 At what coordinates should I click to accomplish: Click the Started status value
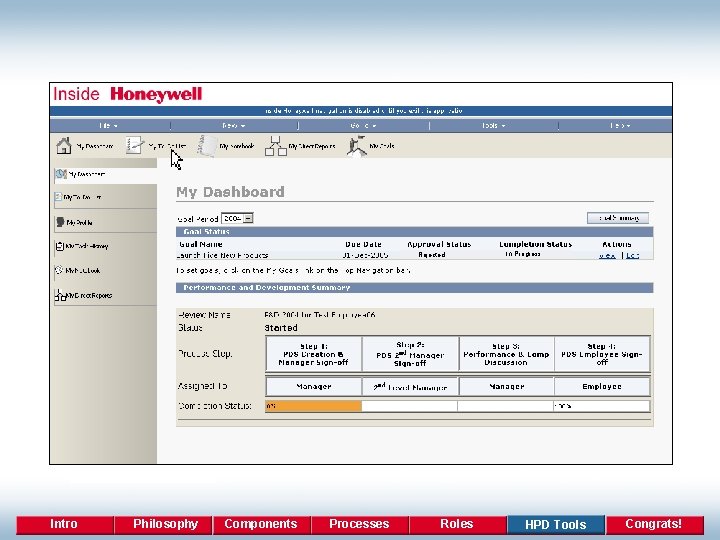[281, 328]
